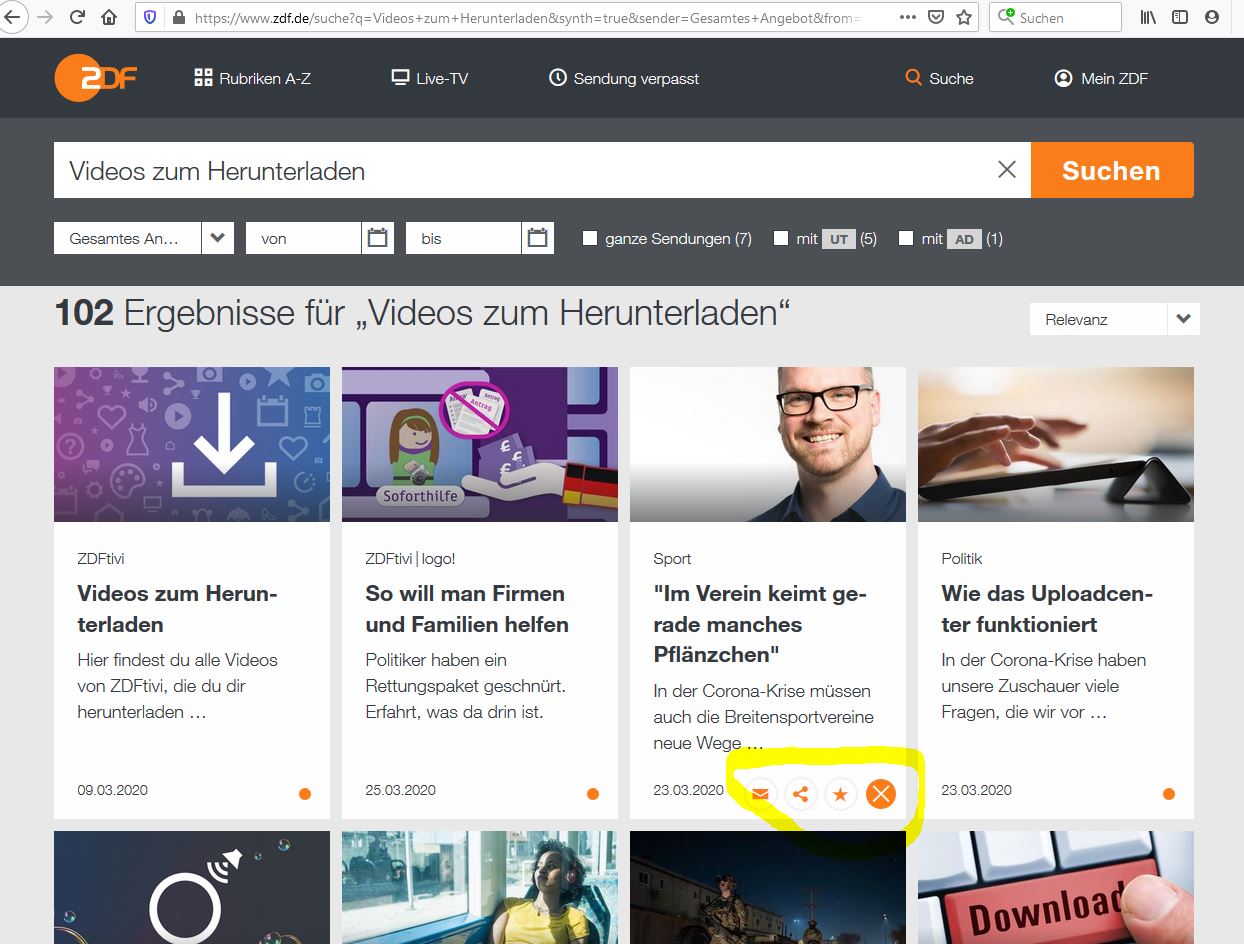Bookmark this page with star icon

pyautogui.click(x=964, y=18)
